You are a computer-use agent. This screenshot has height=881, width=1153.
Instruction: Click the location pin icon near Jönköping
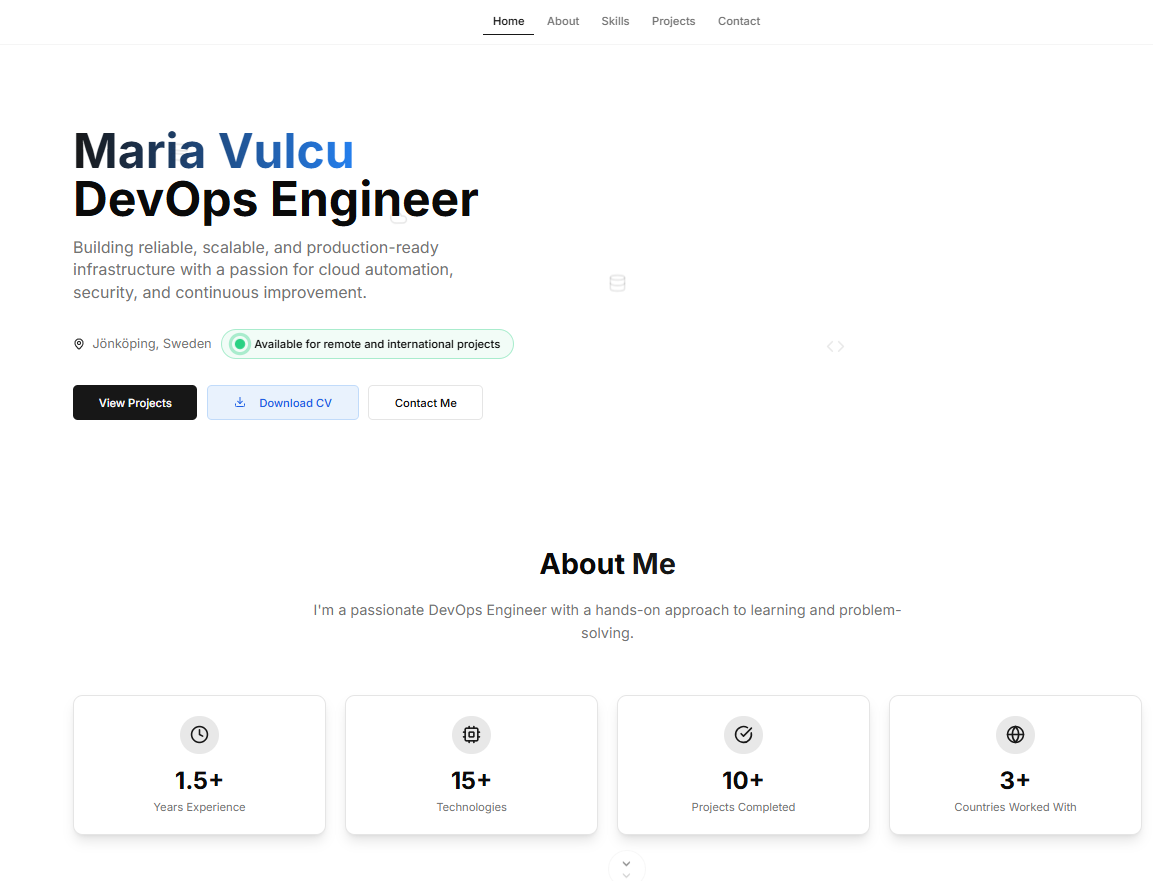(x=78, y=343)
